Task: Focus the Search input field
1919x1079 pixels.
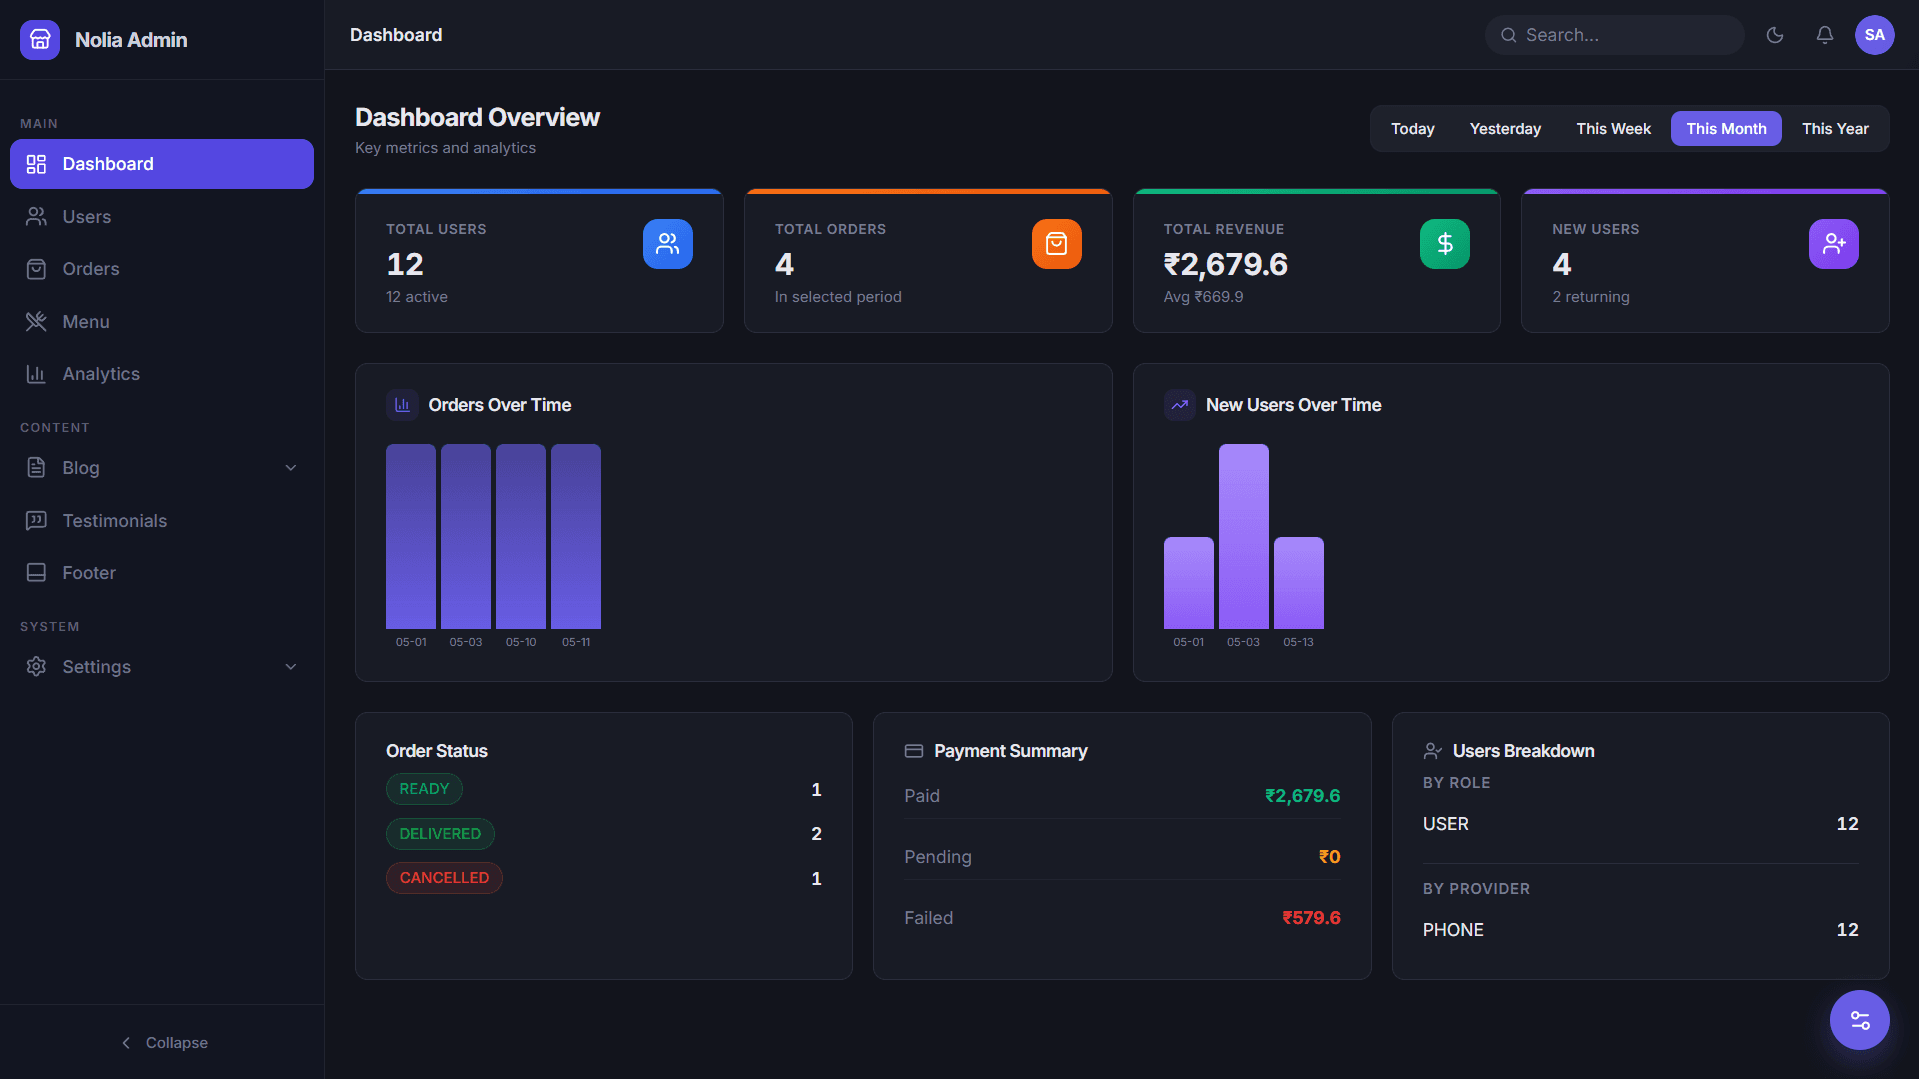Action: click(1615, 35)
